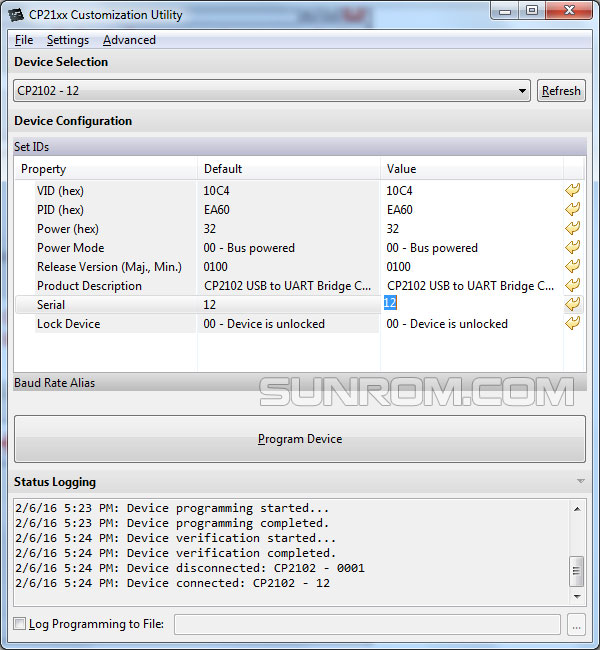Viewport: 600px width, 650px height.
Task: Reset the Power Mode value with its arrow icon
Action: click(573, 247)
